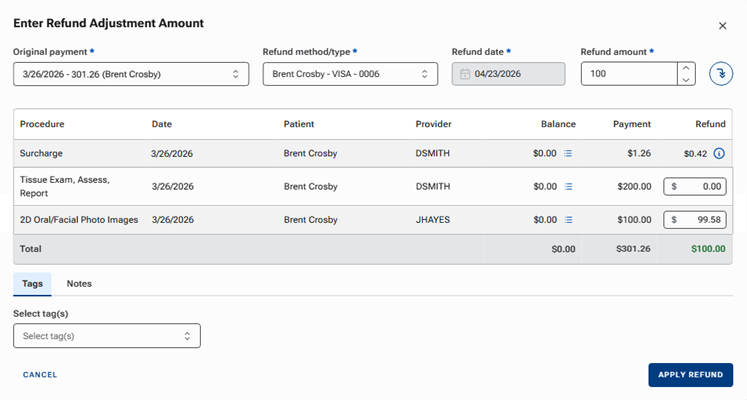Click the JHAYES provider cell
This screenshot has height=400, width=747.
point(433,220)
